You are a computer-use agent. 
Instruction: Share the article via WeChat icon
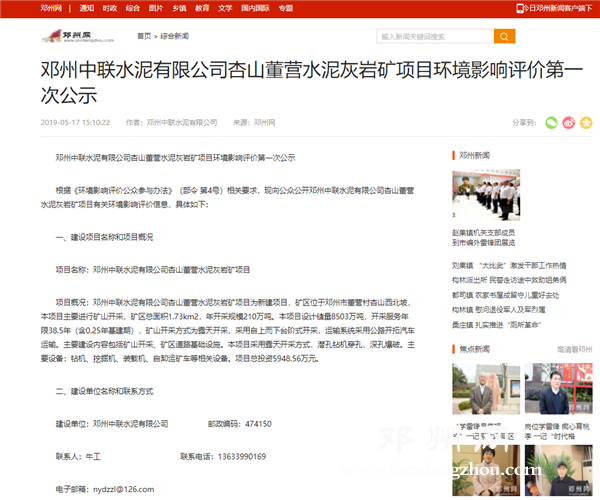pos(551,122)
